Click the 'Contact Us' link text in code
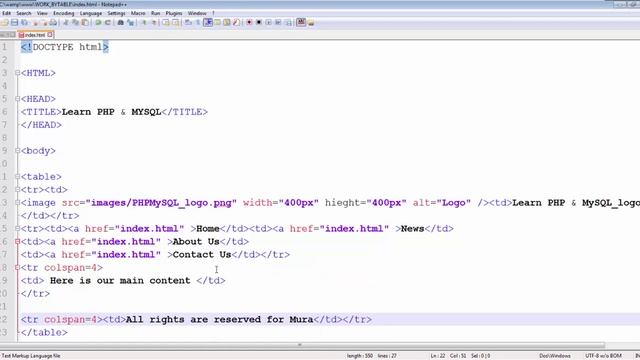This screenshot has width=640, height=360. click(x=202, y=255)
